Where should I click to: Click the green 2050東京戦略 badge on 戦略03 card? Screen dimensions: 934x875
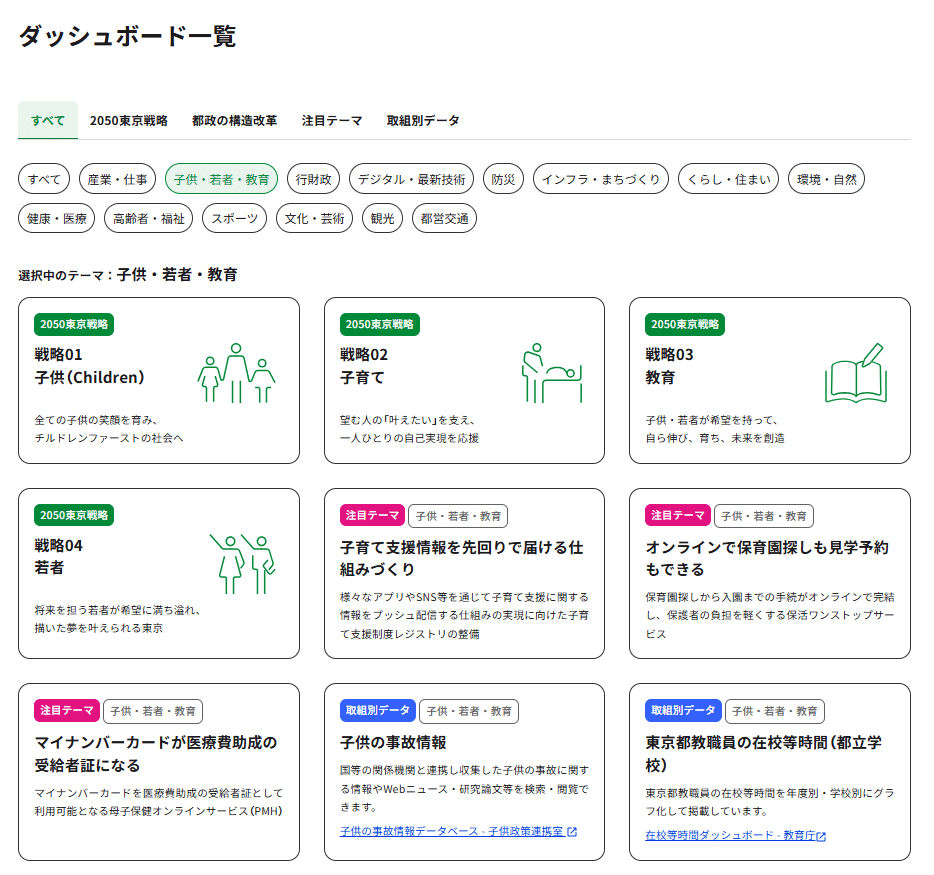[688, 324]
